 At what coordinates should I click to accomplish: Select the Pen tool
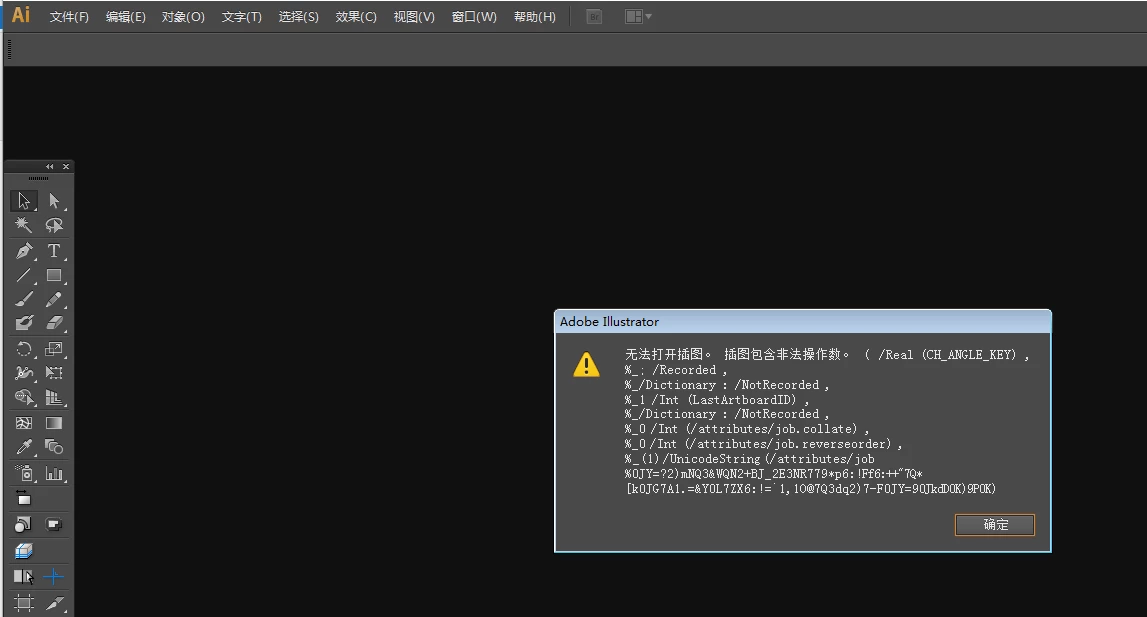pyautogui.click(x=23, y=251)
